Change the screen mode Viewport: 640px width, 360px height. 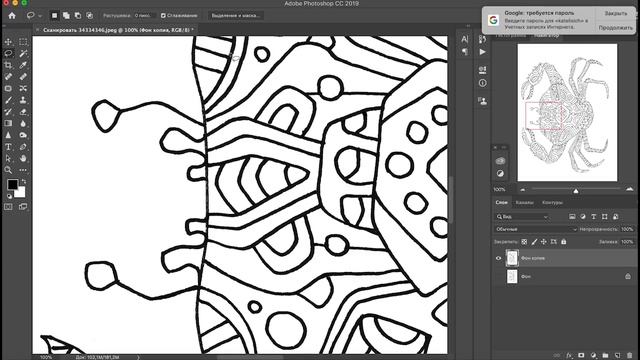[x=23, y=207]
